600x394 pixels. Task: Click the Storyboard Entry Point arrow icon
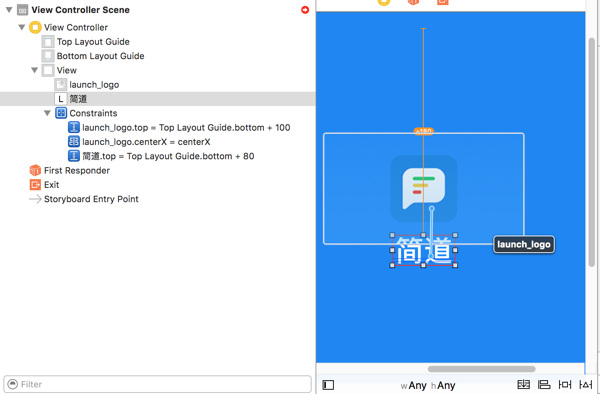coord(35,199)
